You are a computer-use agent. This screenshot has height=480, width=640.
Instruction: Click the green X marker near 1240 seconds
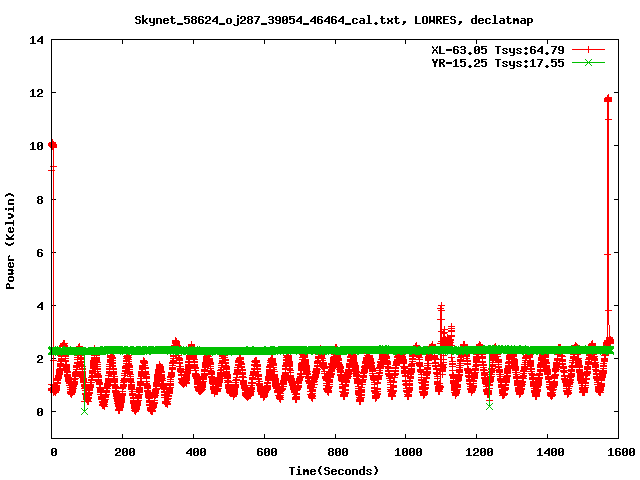tap(489, 406)
